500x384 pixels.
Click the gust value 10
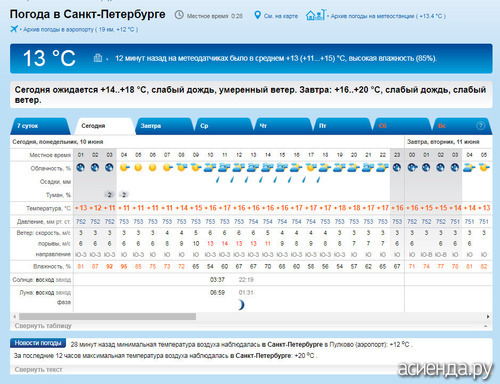coord(196,244)
